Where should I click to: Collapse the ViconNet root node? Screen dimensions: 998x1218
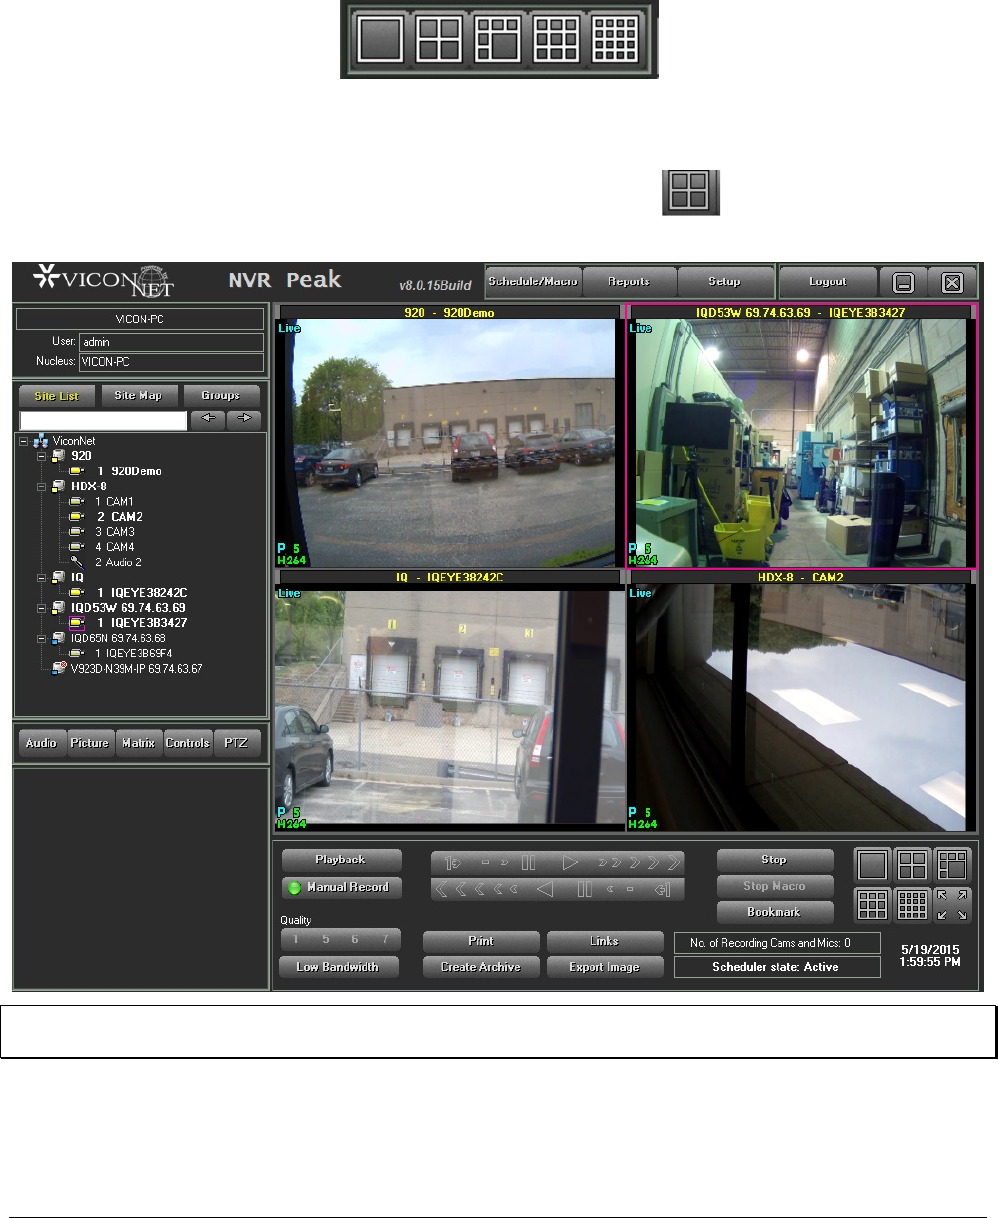23,440
